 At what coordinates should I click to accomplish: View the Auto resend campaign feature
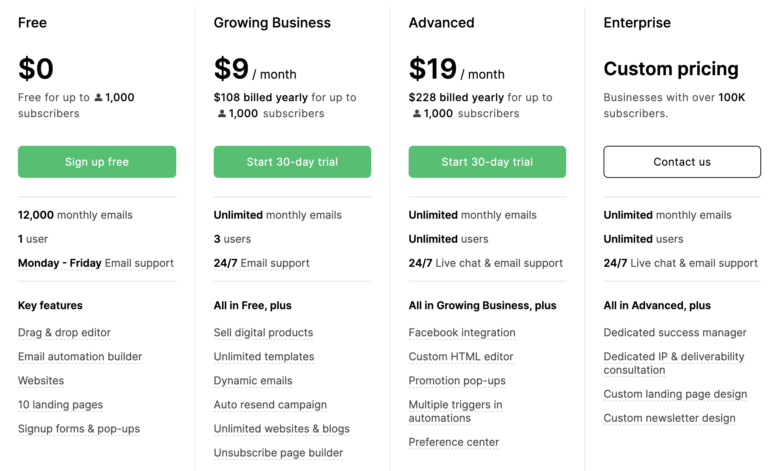[x=270, y=405]
